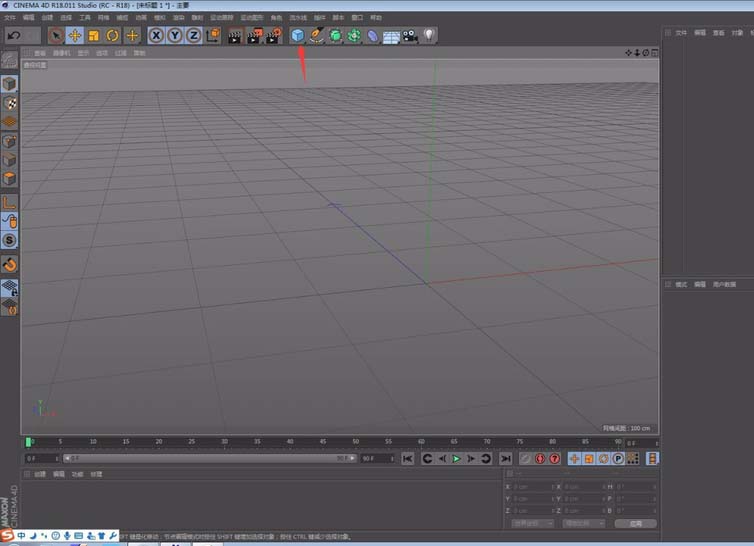The height and width of the screenshot is (546, 754).
Task: Click the Undo arrow icon
Action: pyautogui.click(x=13, y=36)
